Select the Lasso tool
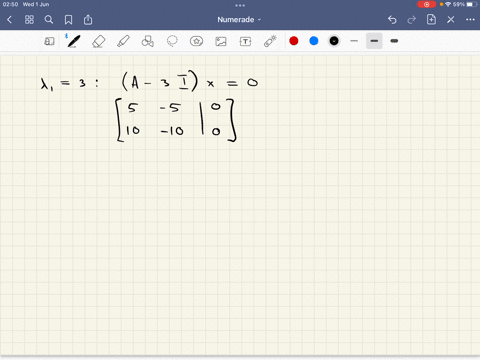Image resolution: width=480 pixels, height=360 pixels. point(172,41)
